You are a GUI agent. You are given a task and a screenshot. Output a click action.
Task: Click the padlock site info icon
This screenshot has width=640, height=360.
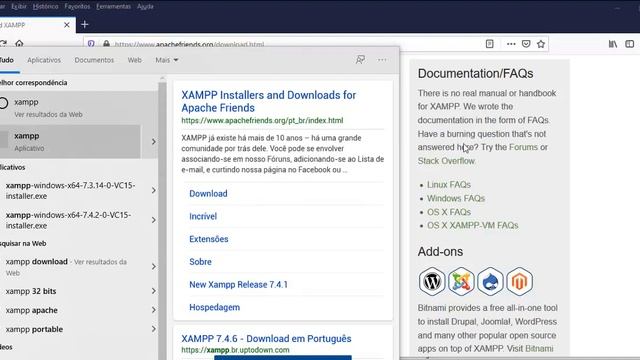point(106,43)
